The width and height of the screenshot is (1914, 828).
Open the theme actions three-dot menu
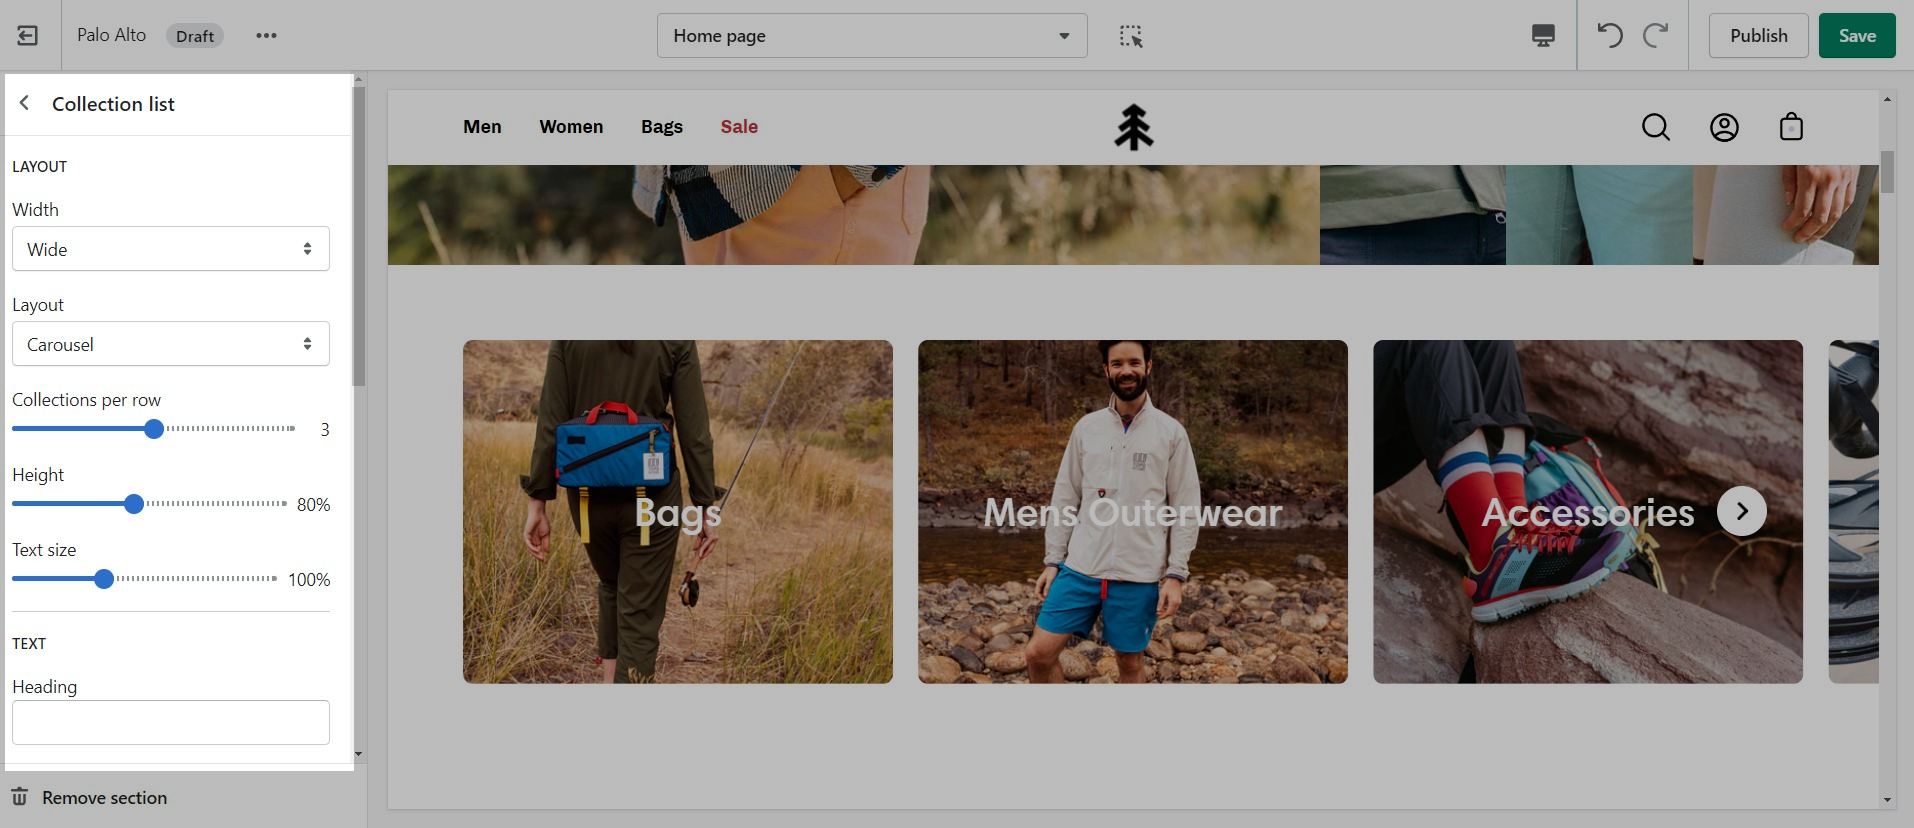266,36
